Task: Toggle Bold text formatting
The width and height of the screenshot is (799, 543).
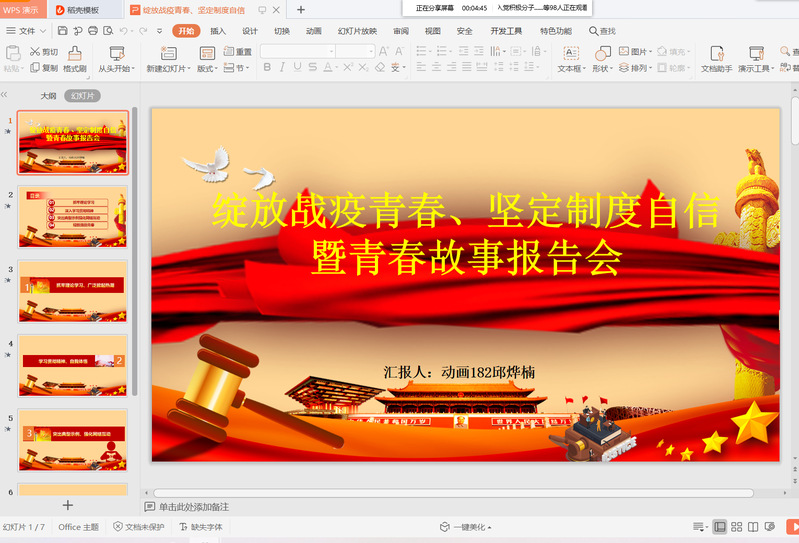Action: point(267,68)
